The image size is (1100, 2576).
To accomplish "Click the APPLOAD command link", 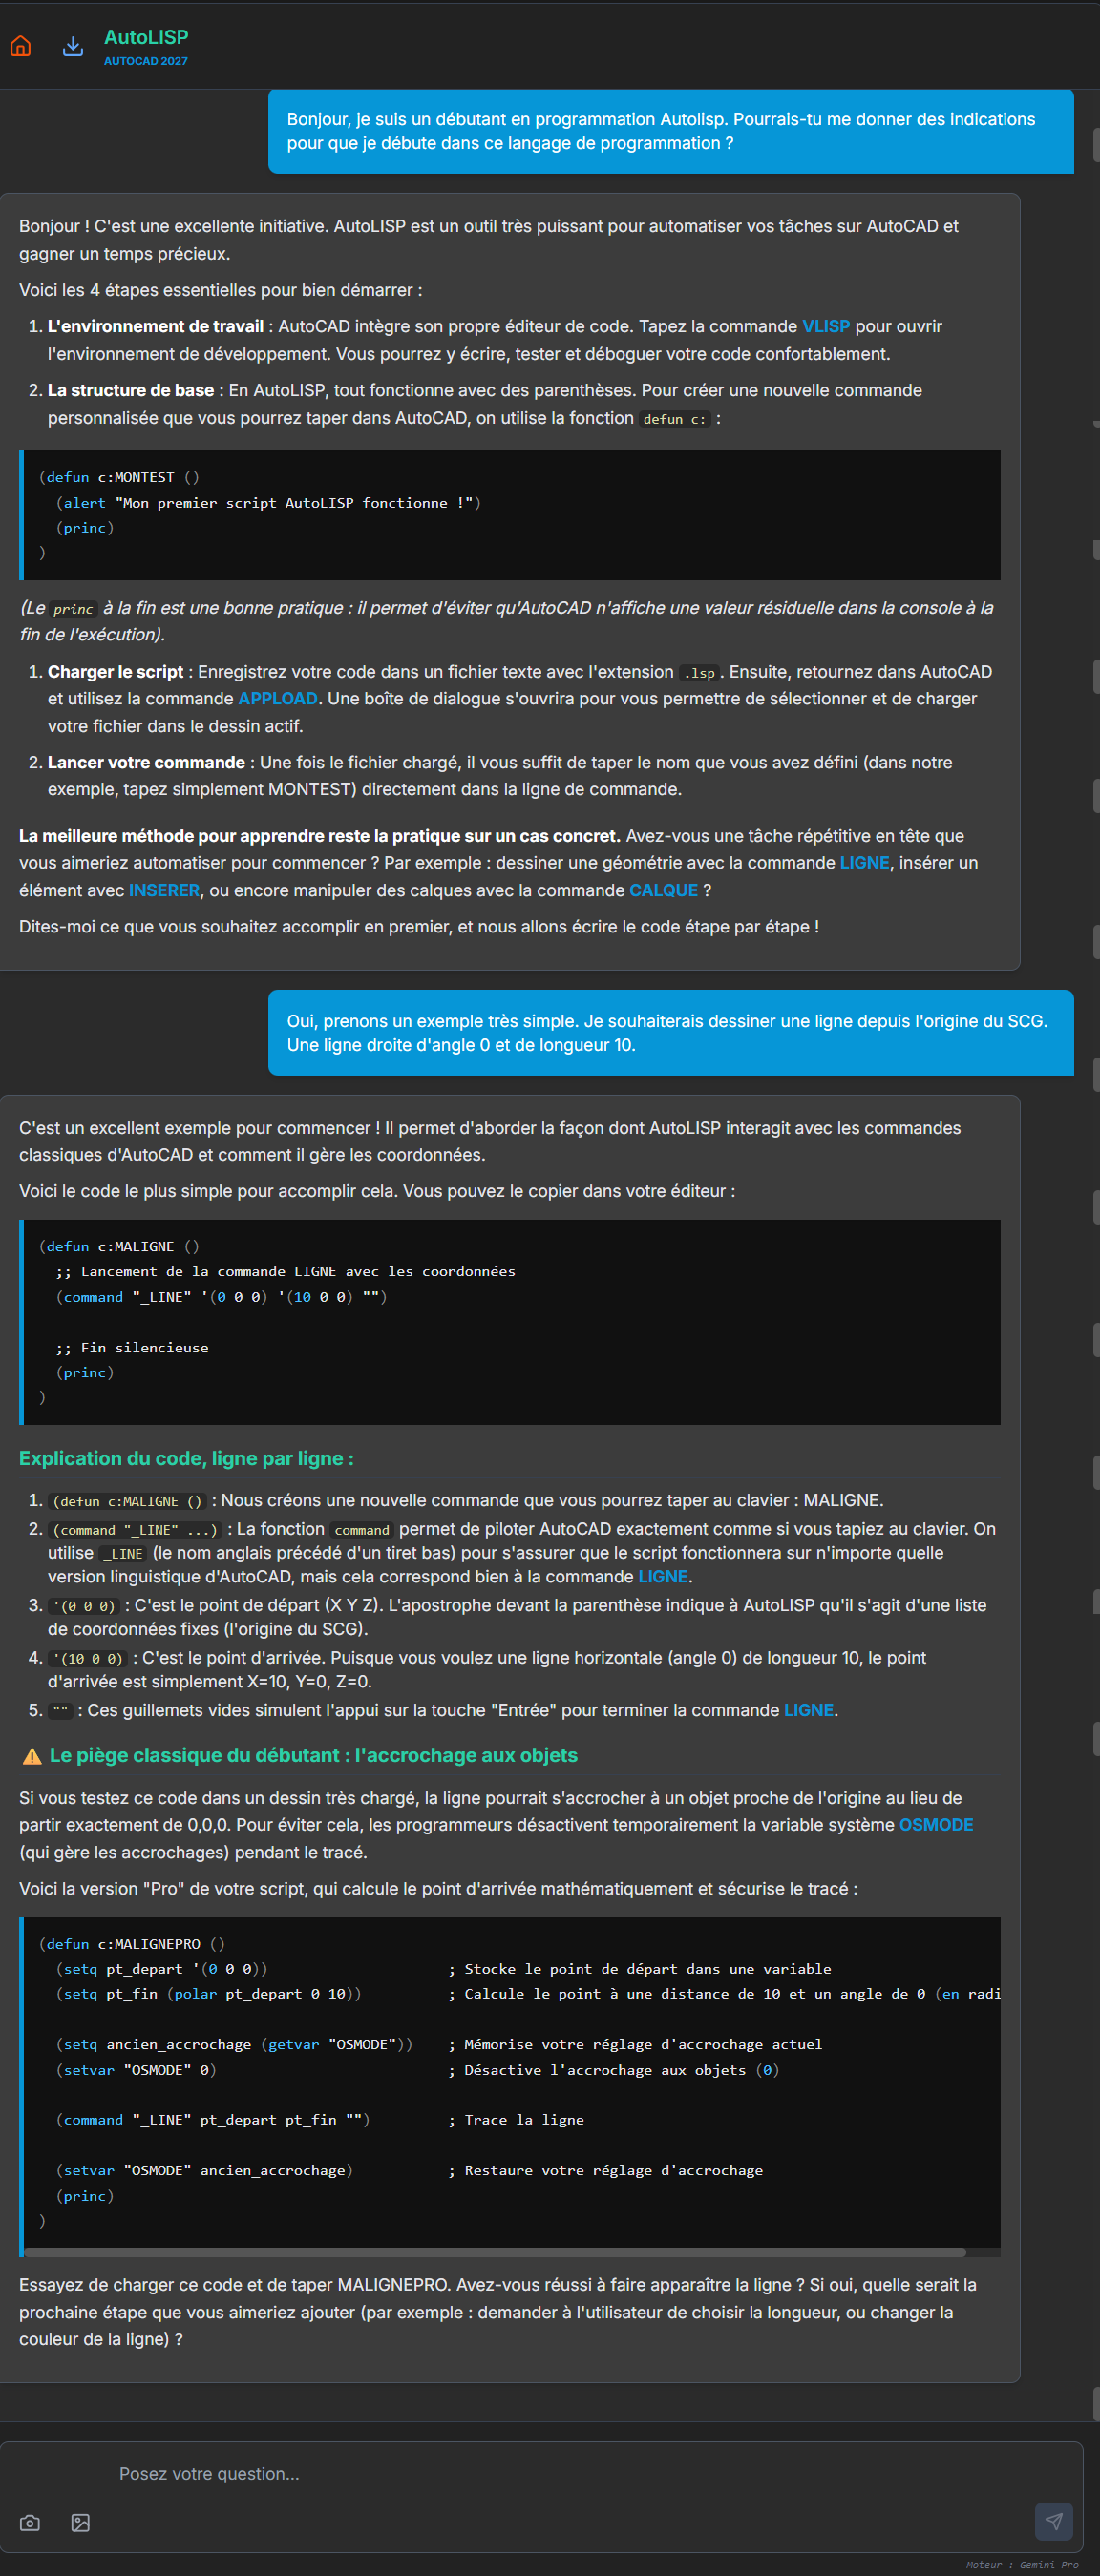I will click(x=277, y=698).
